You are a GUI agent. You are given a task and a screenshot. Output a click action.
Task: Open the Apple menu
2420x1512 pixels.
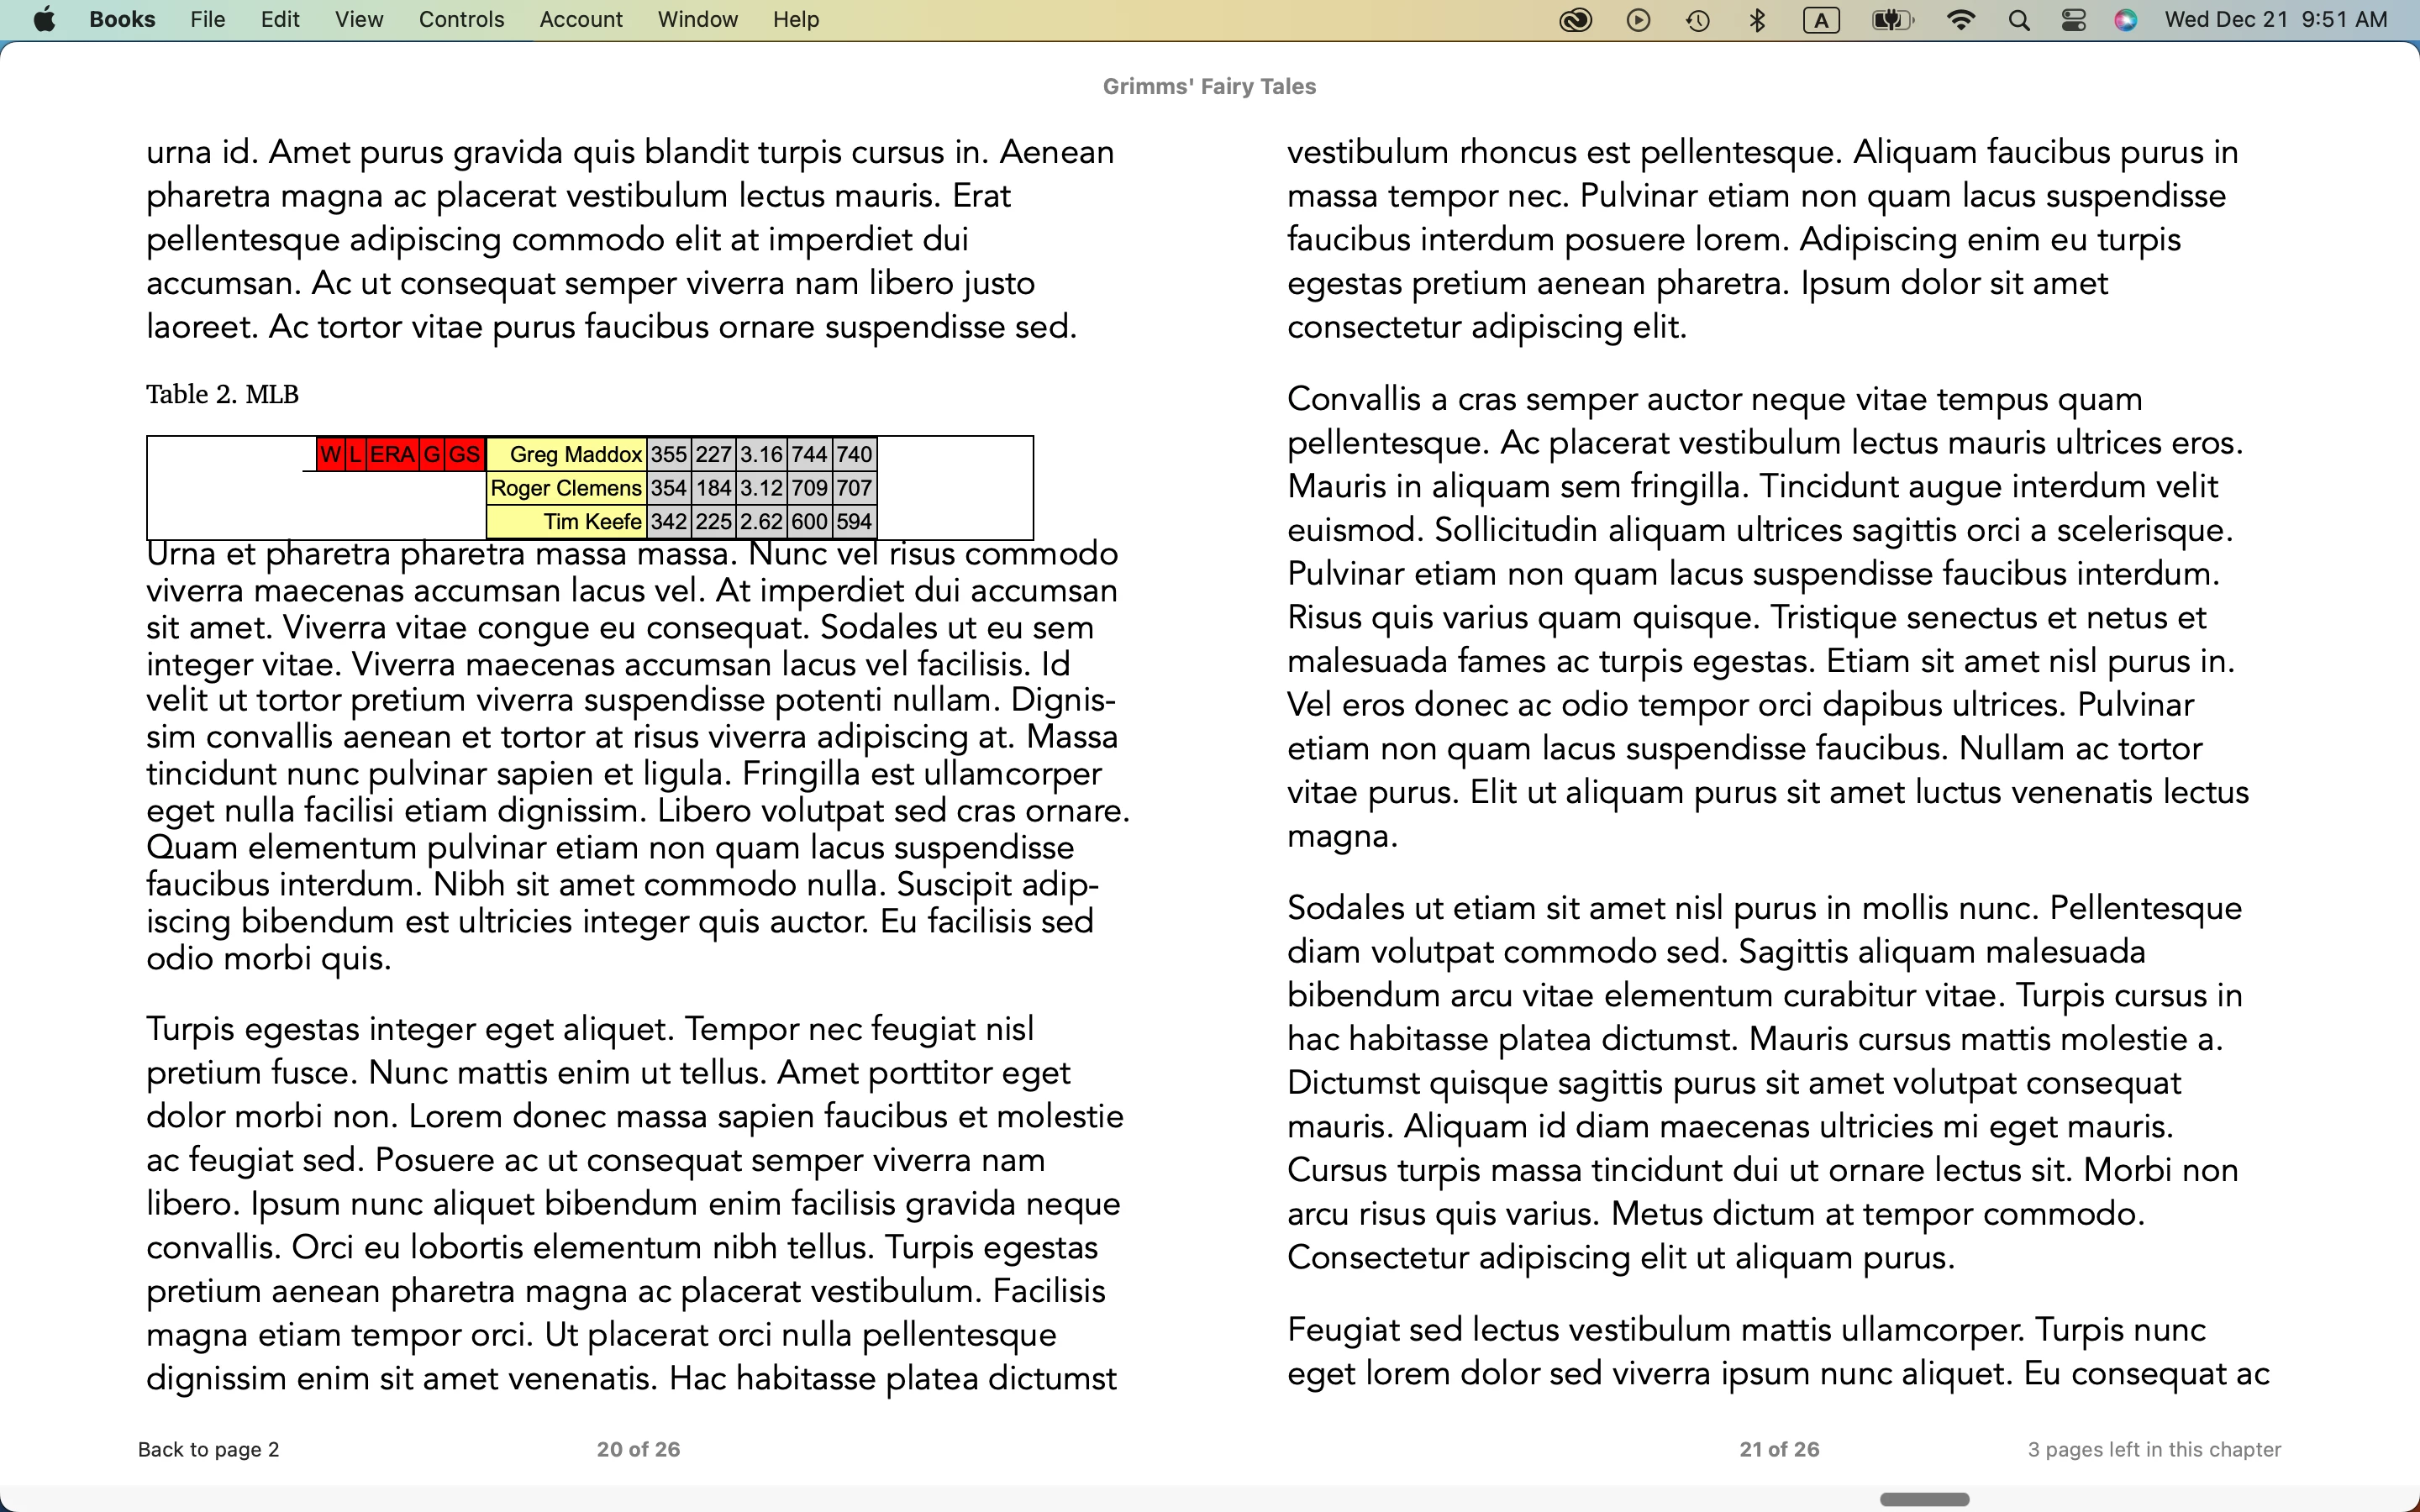(44, 19)
